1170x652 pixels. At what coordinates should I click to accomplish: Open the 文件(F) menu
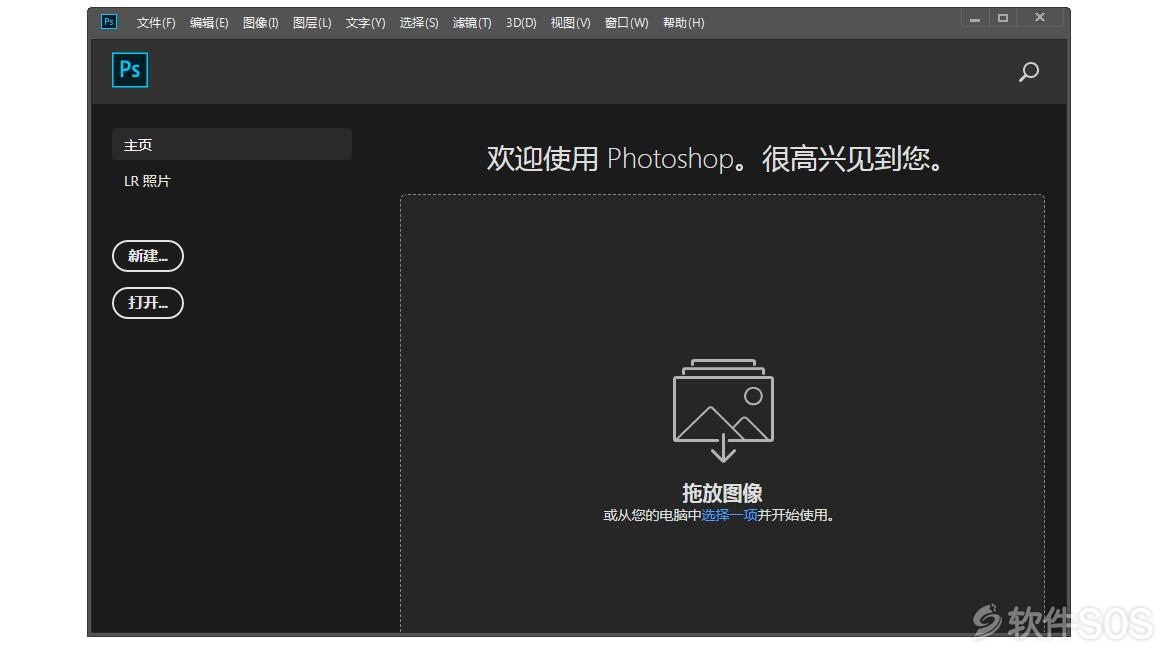click(156, 23)
